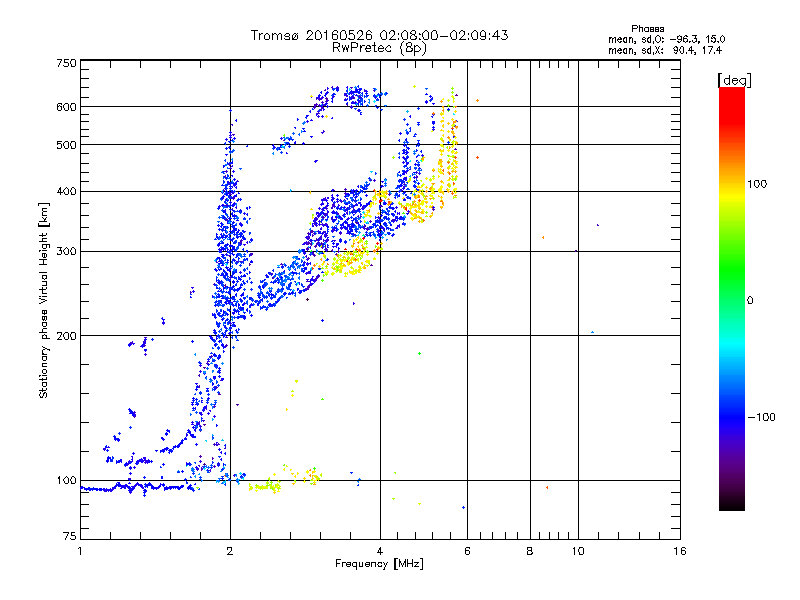Click the x-axis label "6"
Image resolution: width=800 pixels, height=600 pixels.
click(467, 551)
